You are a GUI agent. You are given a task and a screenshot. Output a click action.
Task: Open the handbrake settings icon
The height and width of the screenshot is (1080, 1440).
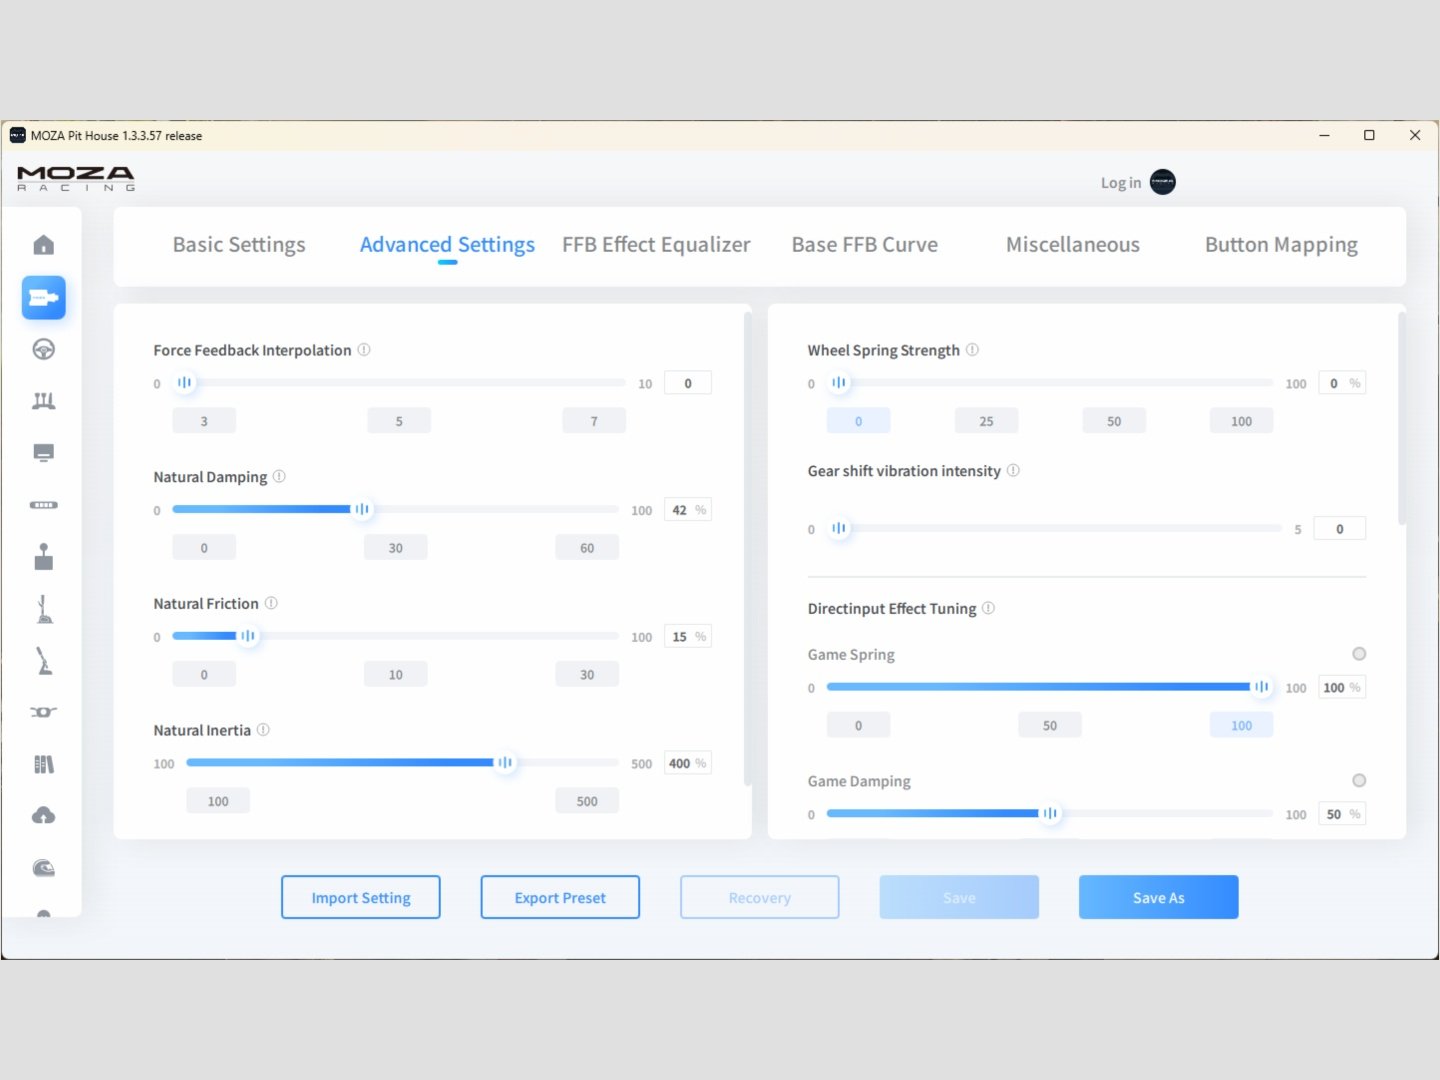click(x=43, y=609)
